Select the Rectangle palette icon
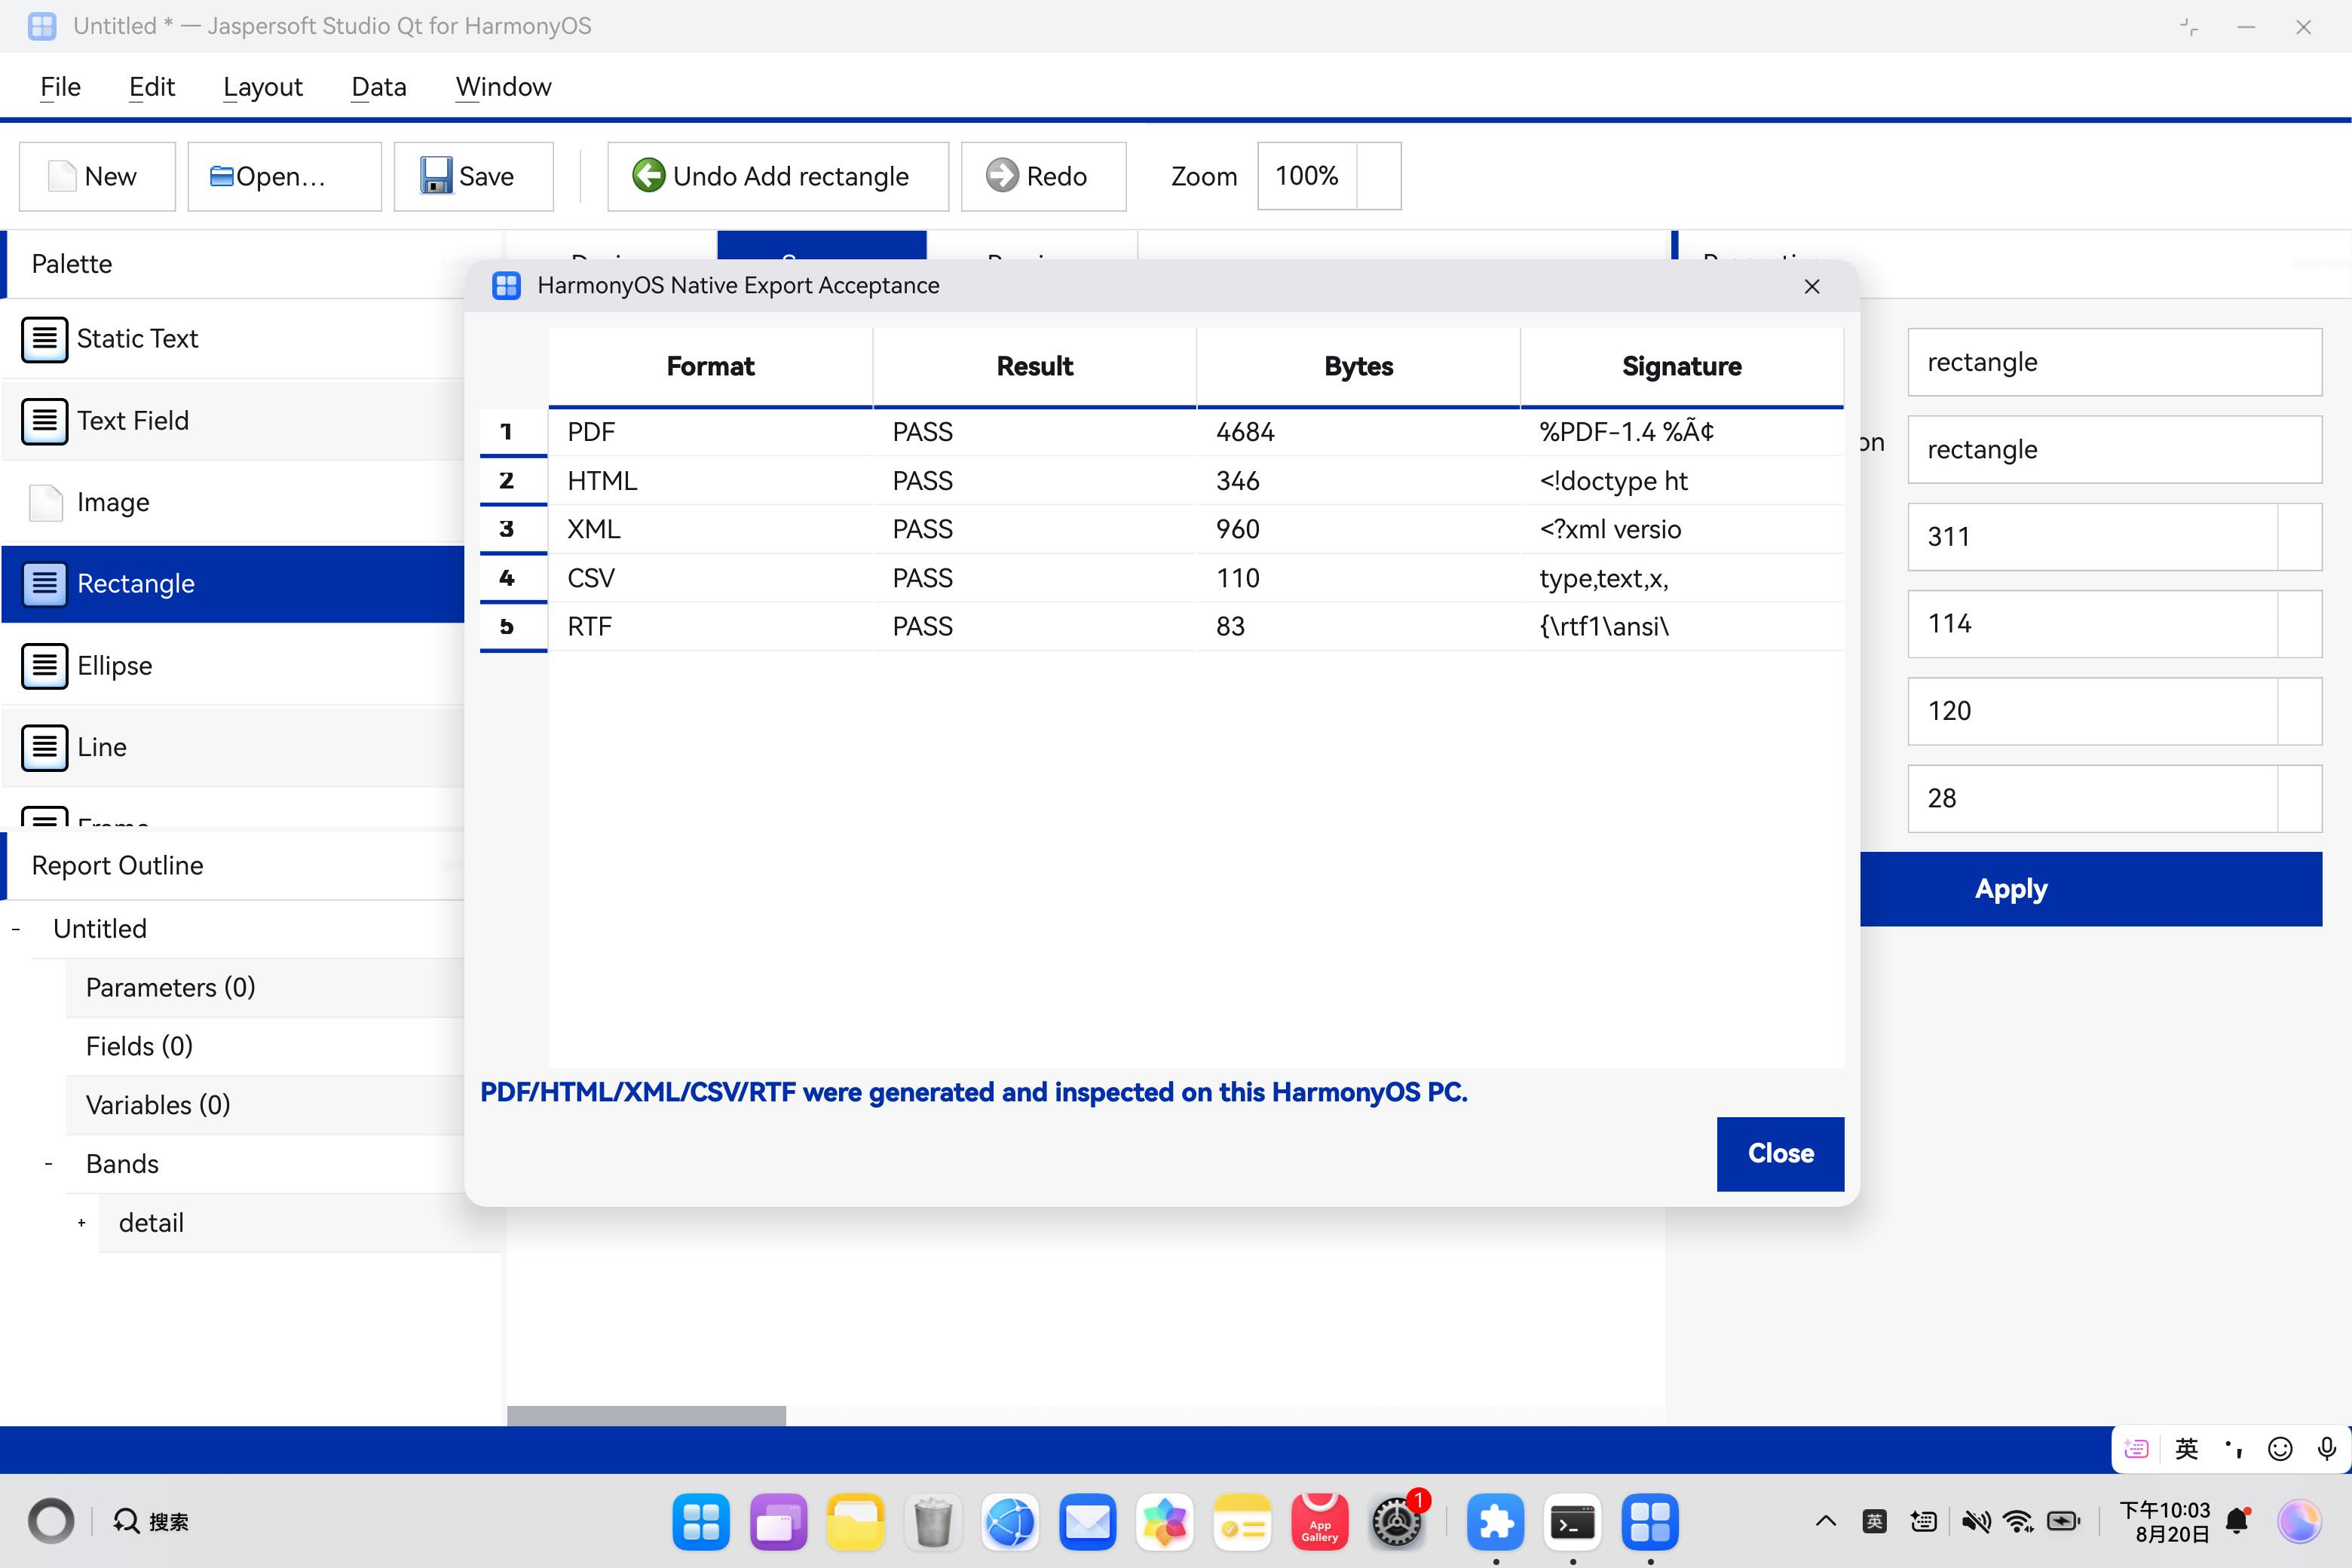 [45, 584]
